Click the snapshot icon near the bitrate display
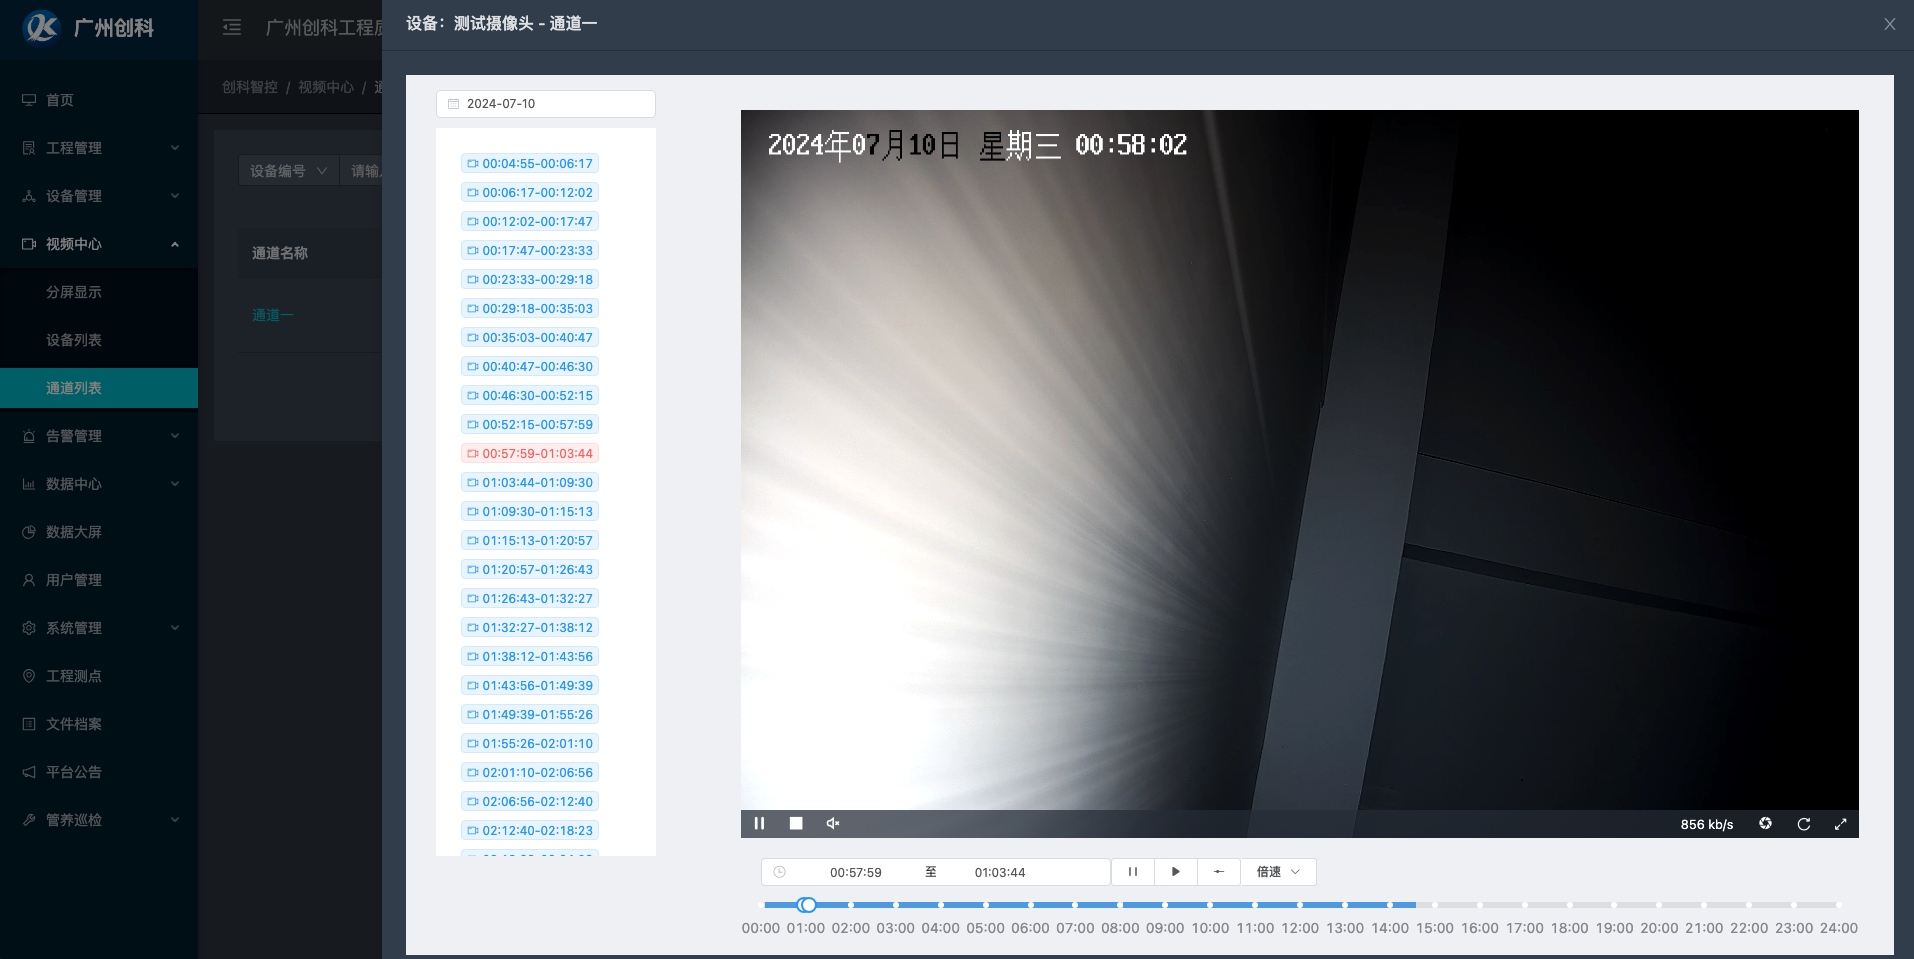This screenshot has height=959, width=1914. (1765, 823)
